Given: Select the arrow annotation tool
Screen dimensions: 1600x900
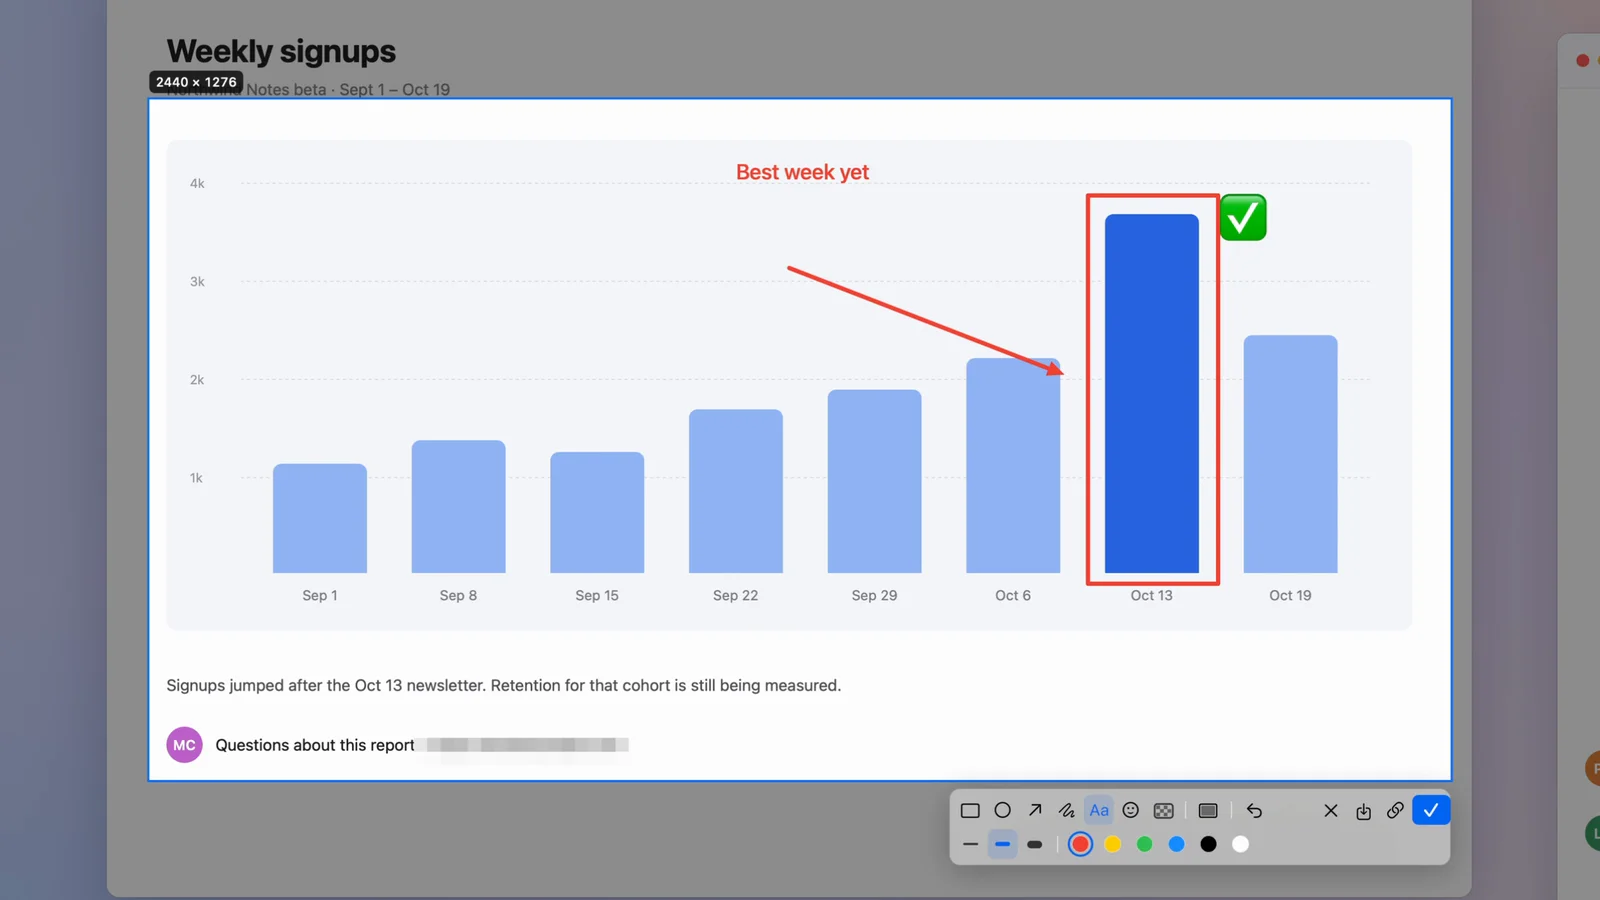Looking at the screenshot, I should coord(1035,811).
